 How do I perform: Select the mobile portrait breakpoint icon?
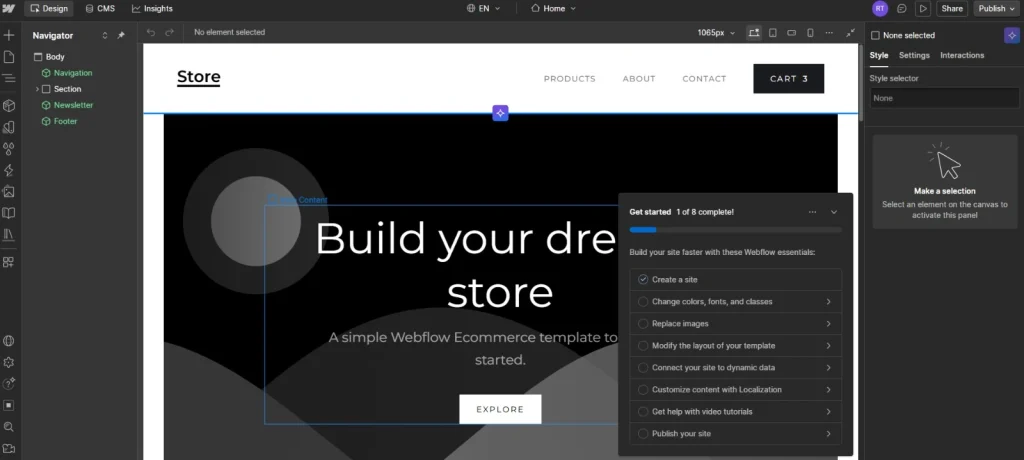(810, 33)
